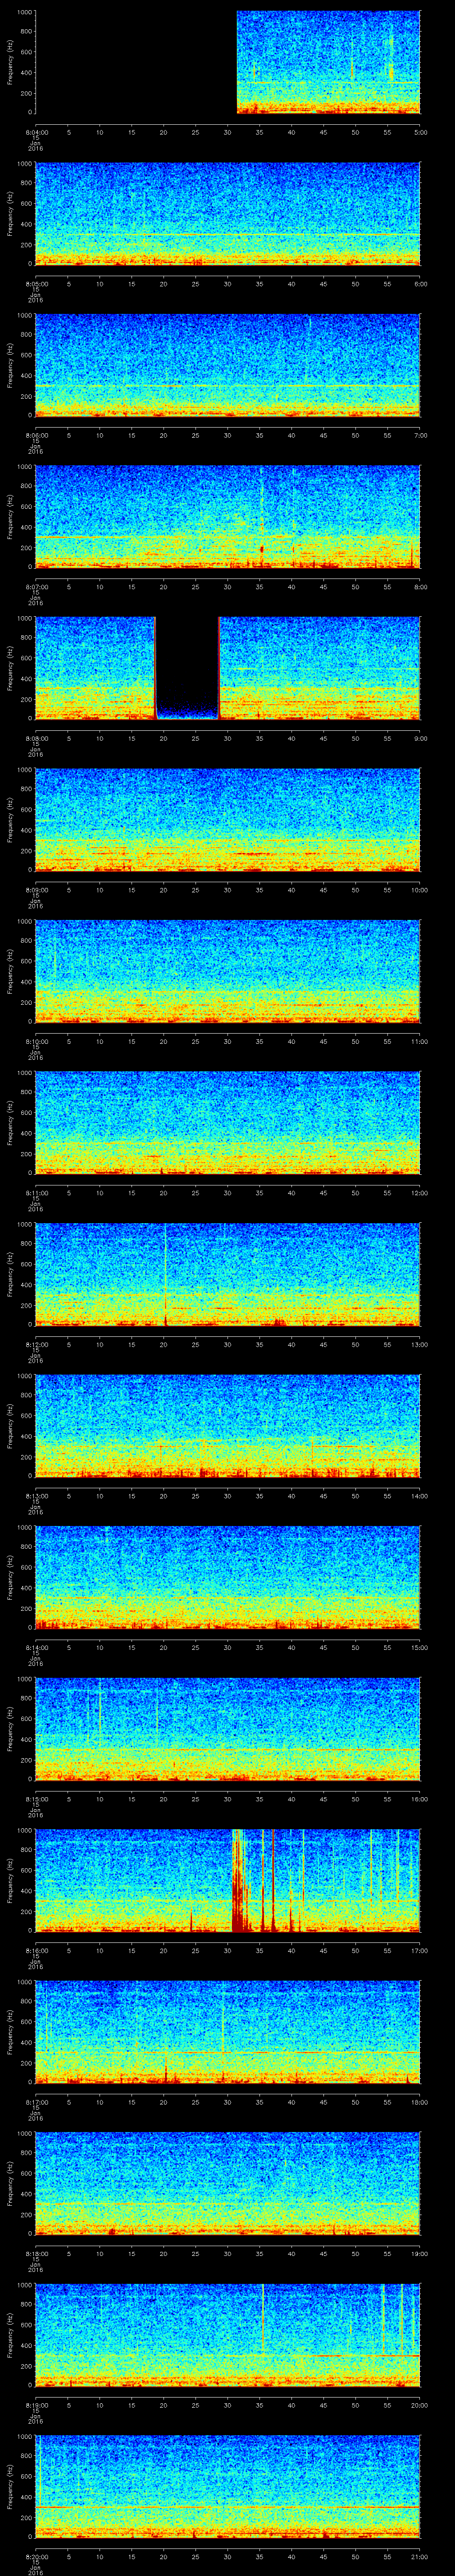Viewport: 455px width, 2576px height.
Task: Click the 9:00 end time label
Action: [420, 738]
